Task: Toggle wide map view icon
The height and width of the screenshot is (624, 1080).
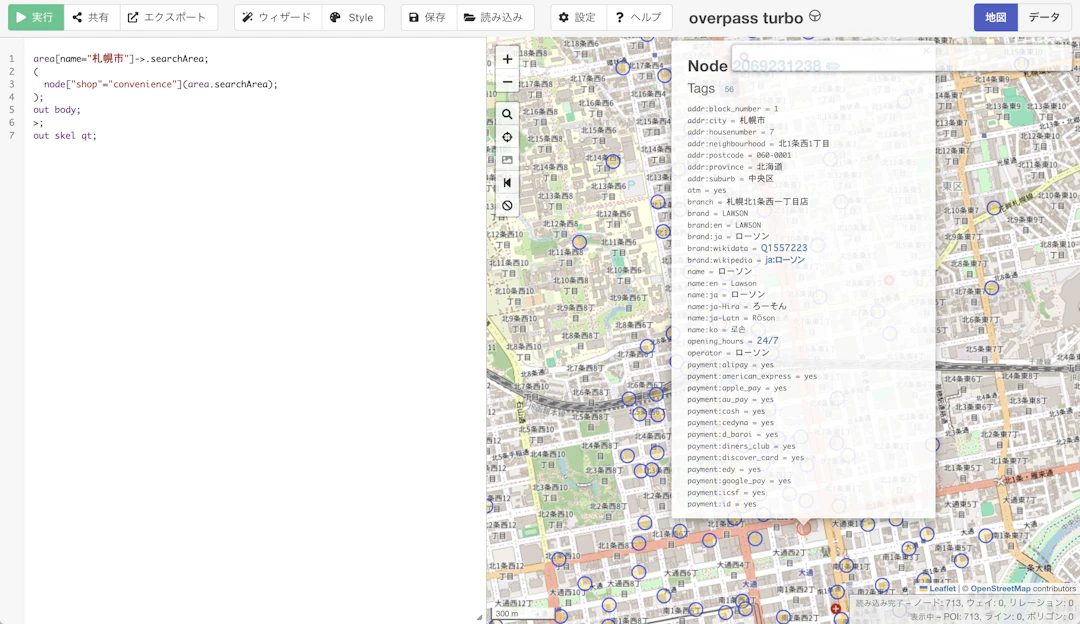Action: click(x=508, y=183)
